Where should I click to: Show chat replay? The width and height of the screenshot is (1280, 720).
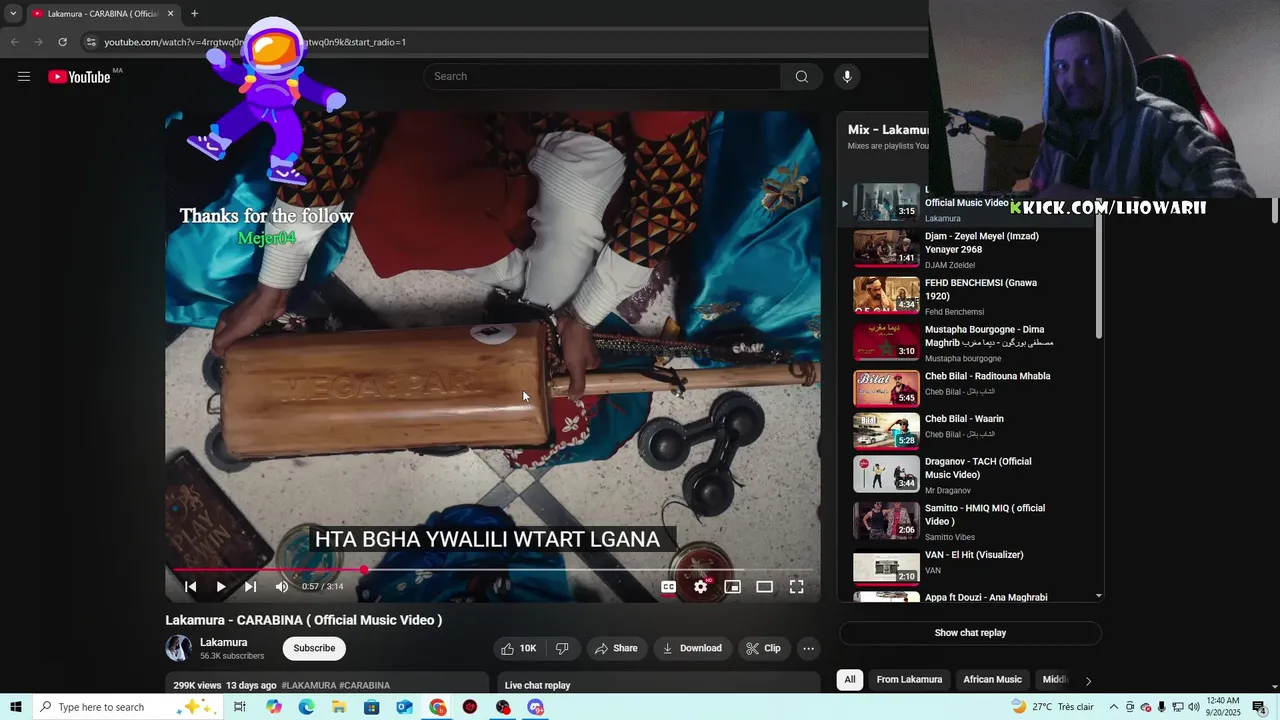click(x=970, y=633)
